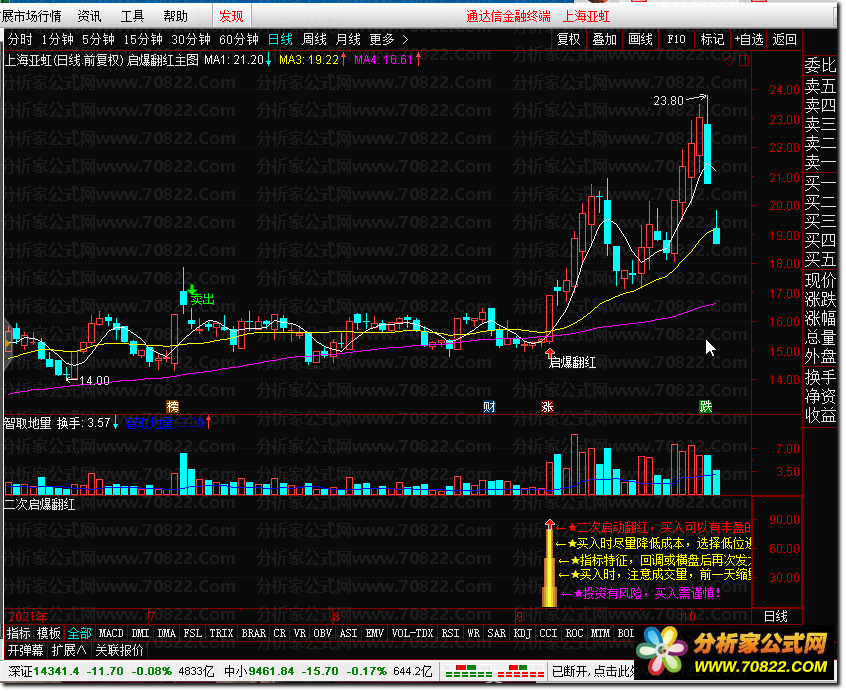Select the ROC indicator
The height and width of the screenshot is (691, 846).
(574, 633)
